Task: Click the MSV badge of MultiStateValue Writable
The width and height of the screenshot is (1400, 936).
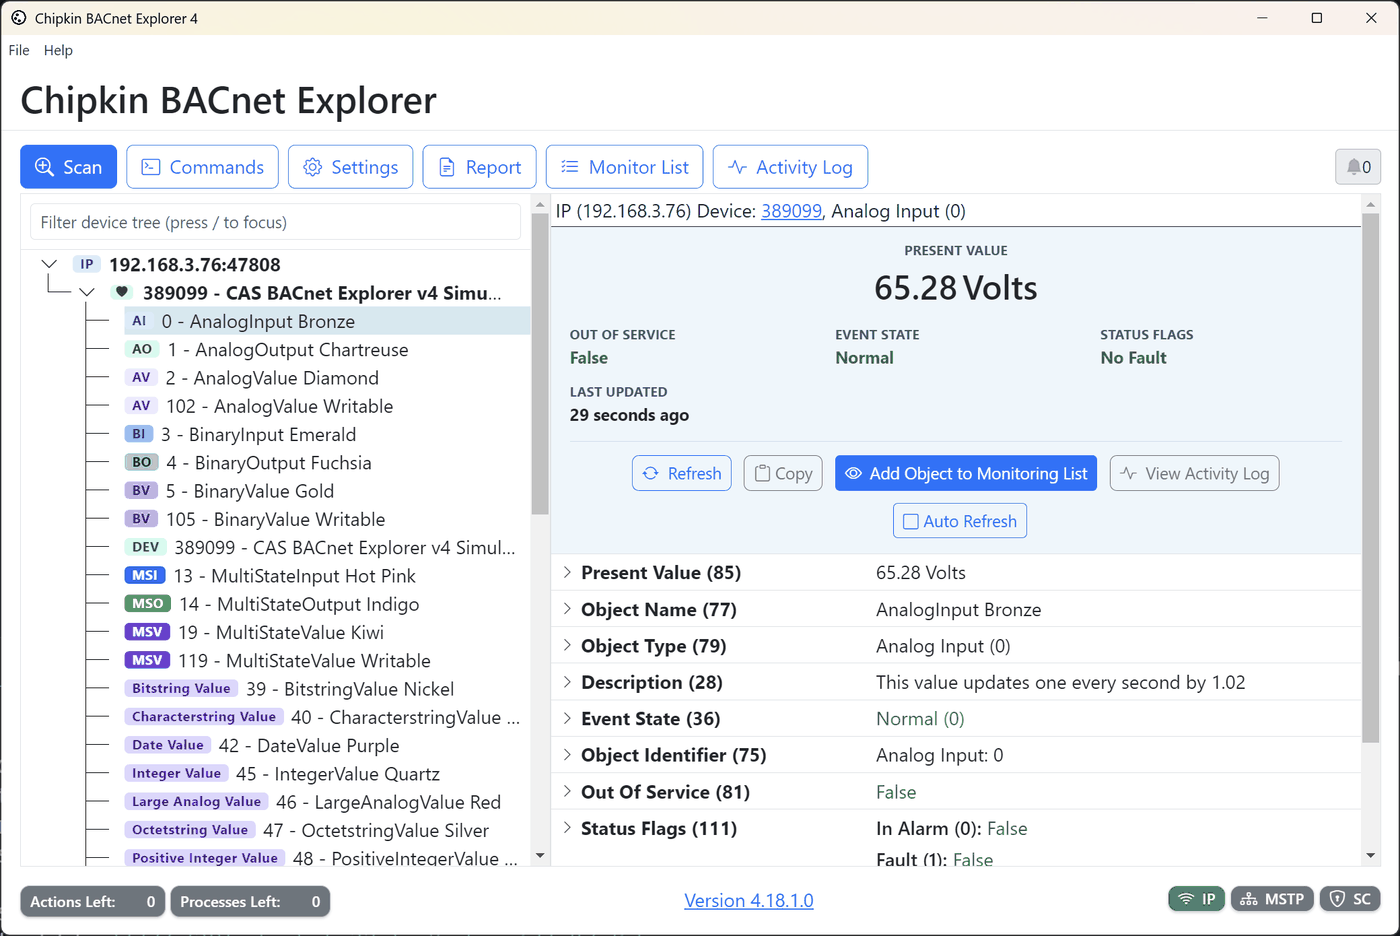Action: pos(147,660)
